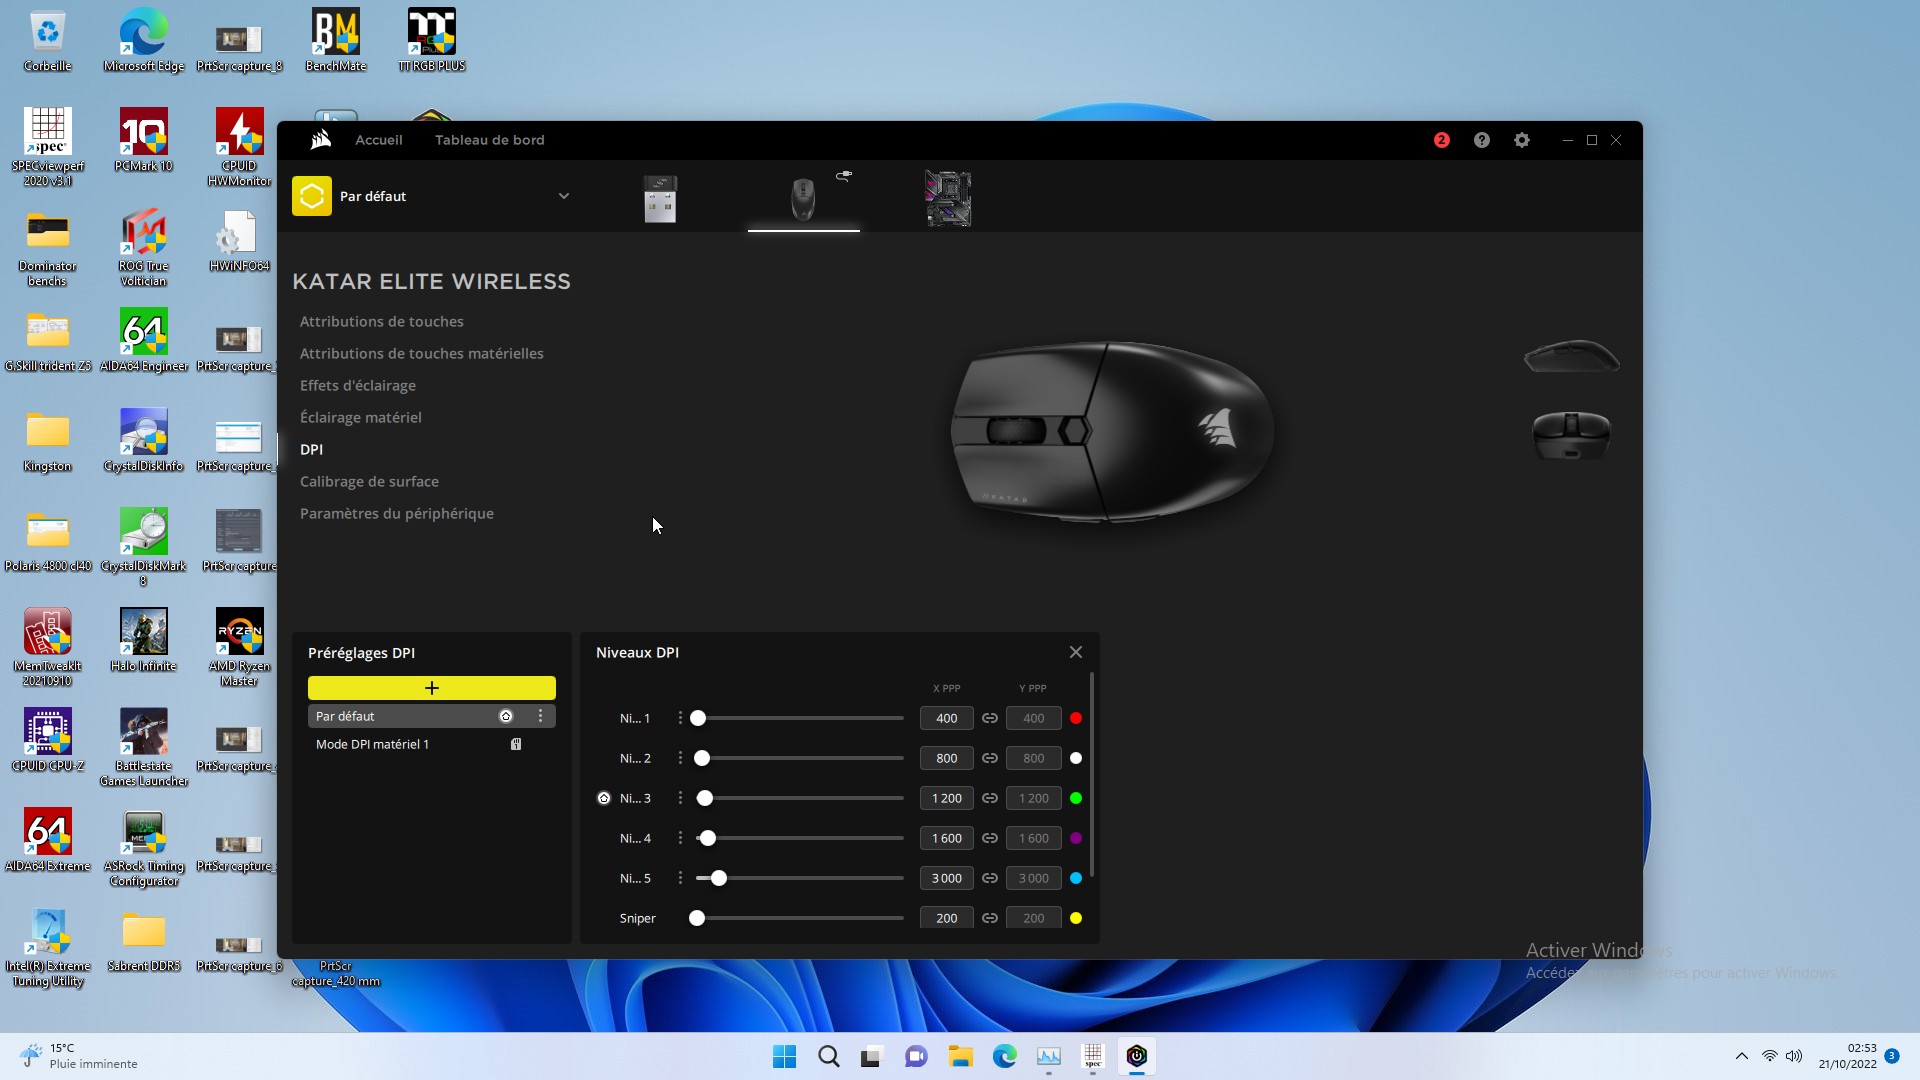
Task: Select the wireless USB dongle device
Action: pos(660,199)
